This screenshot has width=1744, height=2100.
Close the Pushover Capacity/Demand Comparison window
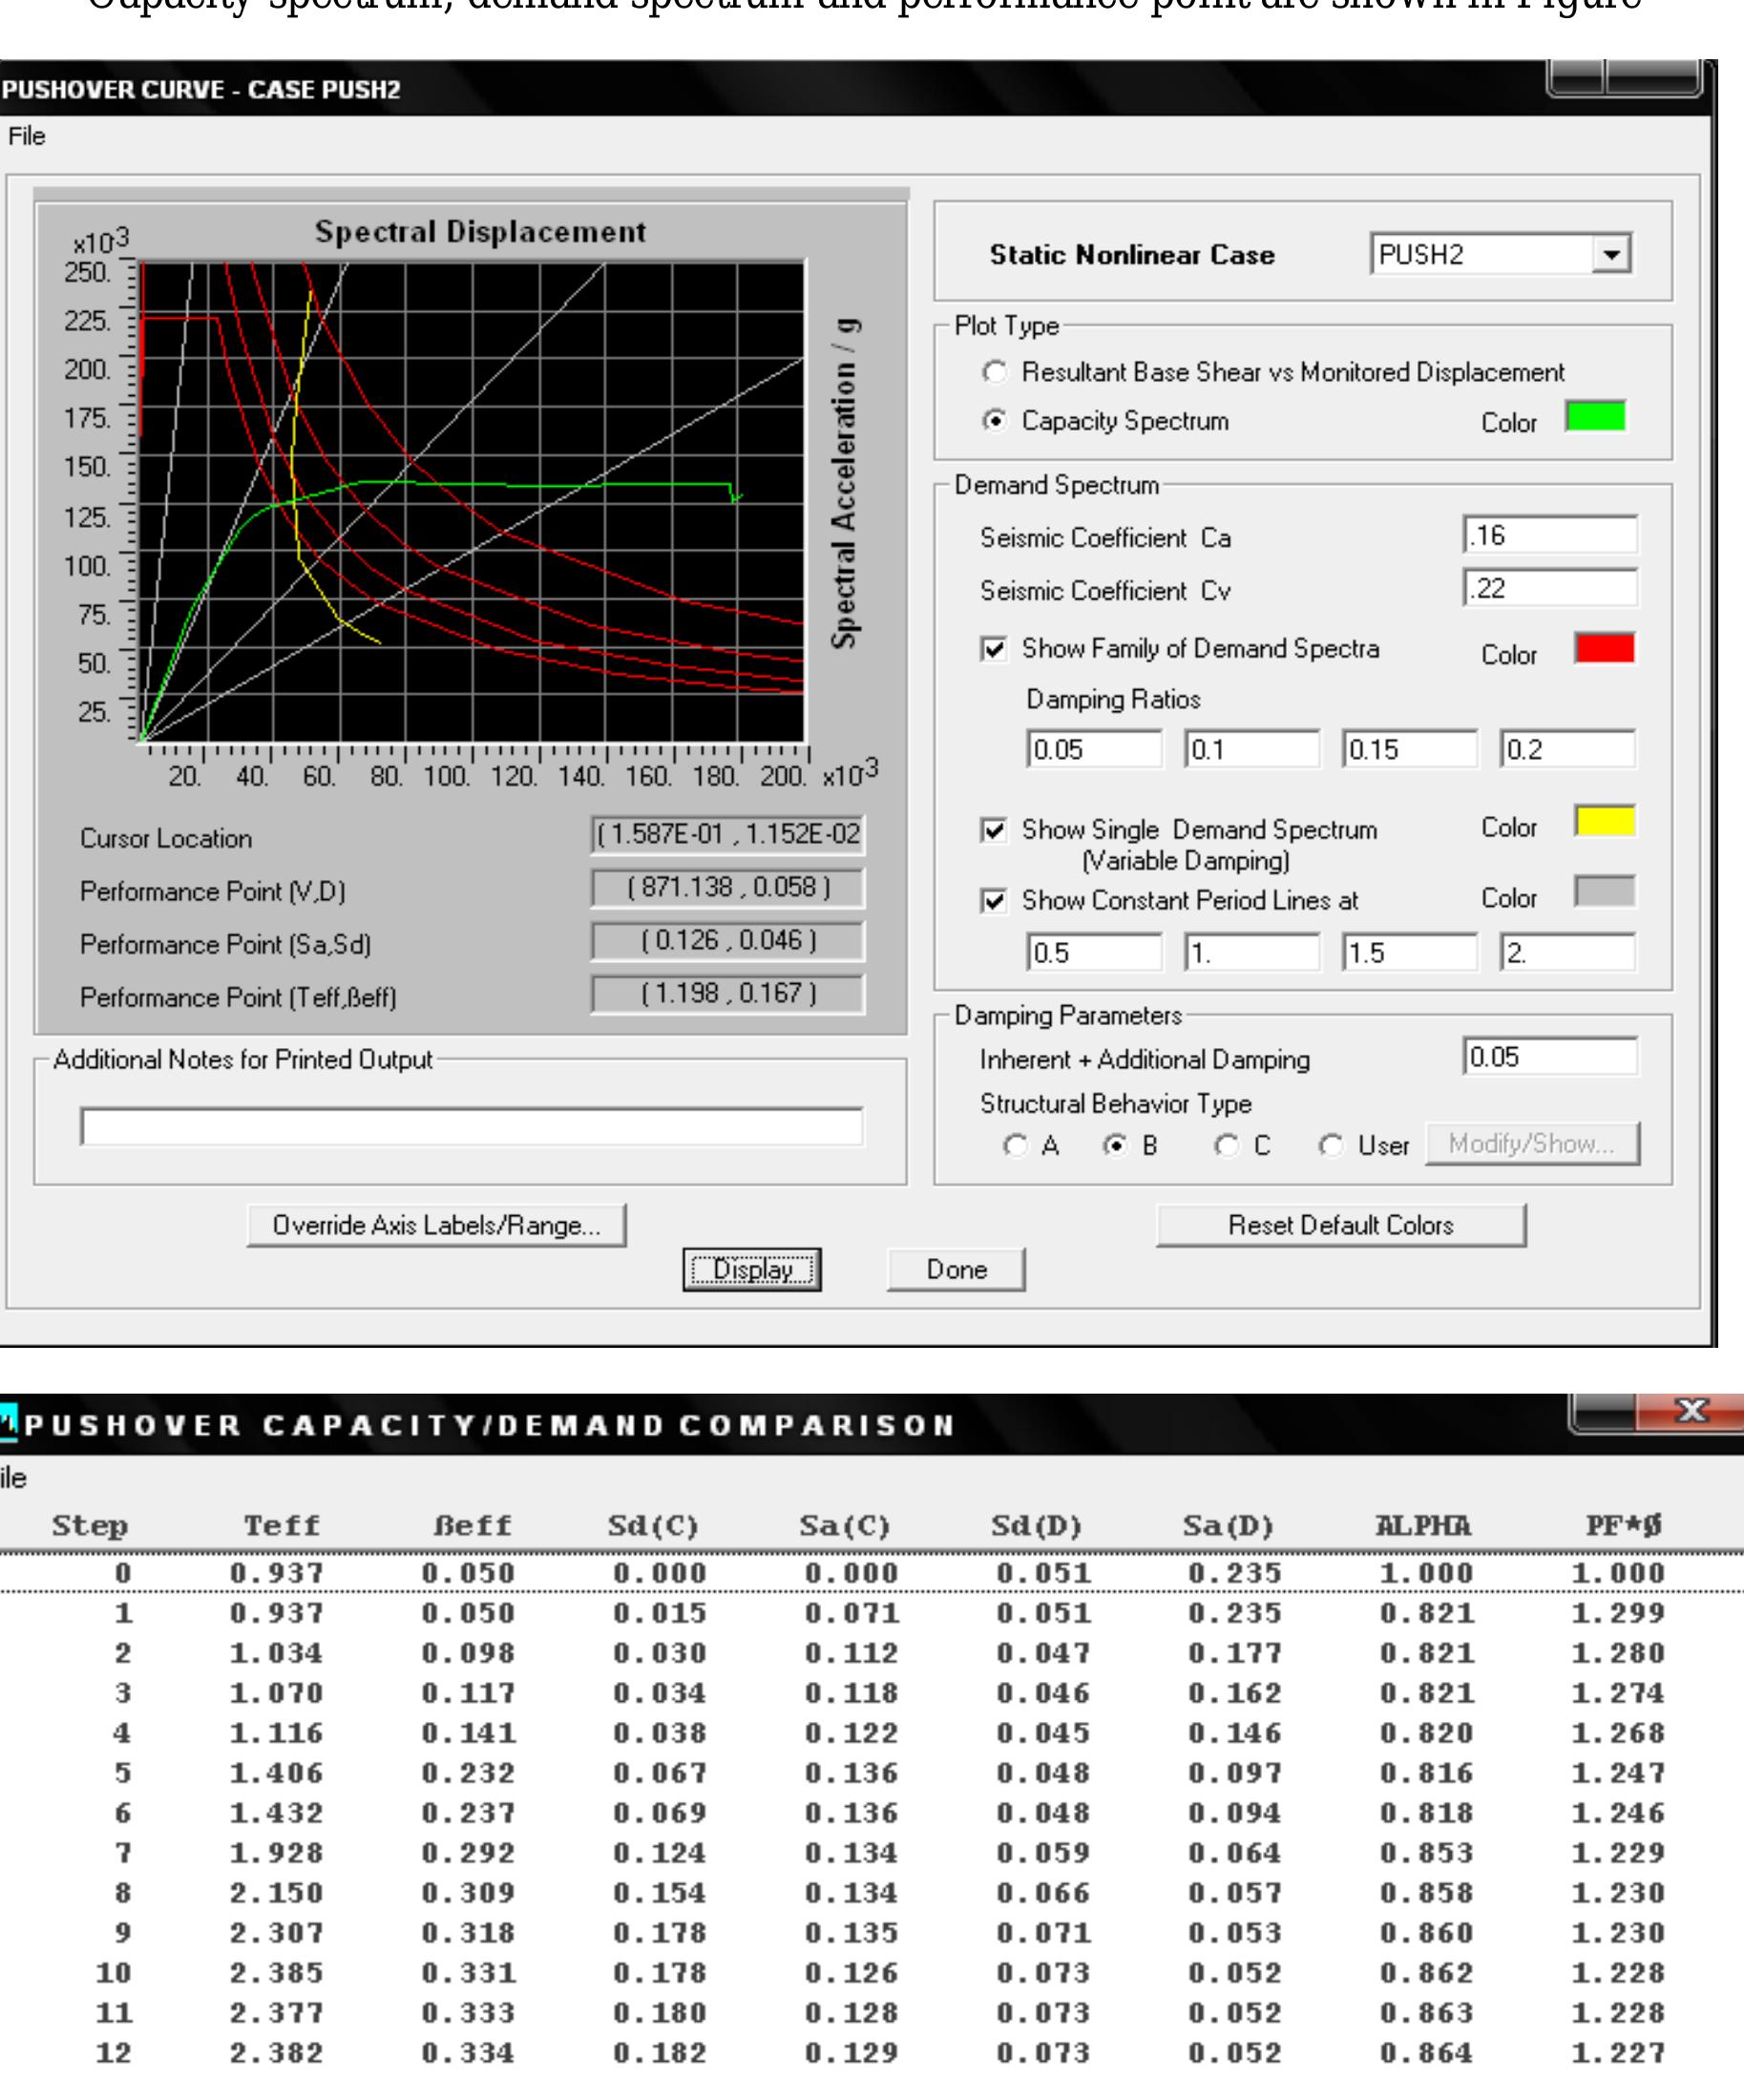[x=1690, y=1411]
